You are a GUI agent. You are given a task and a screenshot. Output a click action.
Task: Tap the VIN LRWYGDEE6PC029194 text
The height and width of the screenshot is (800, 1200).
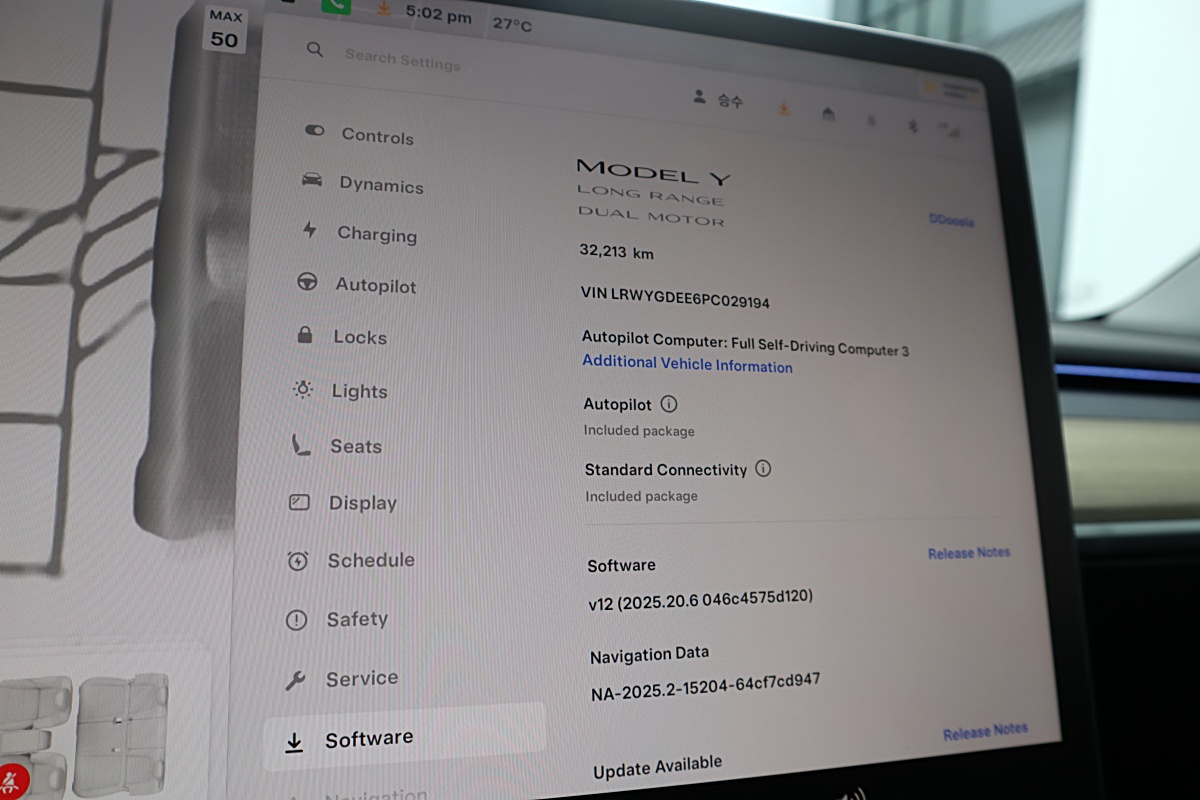pyautogui.click(x=675, y=297)
